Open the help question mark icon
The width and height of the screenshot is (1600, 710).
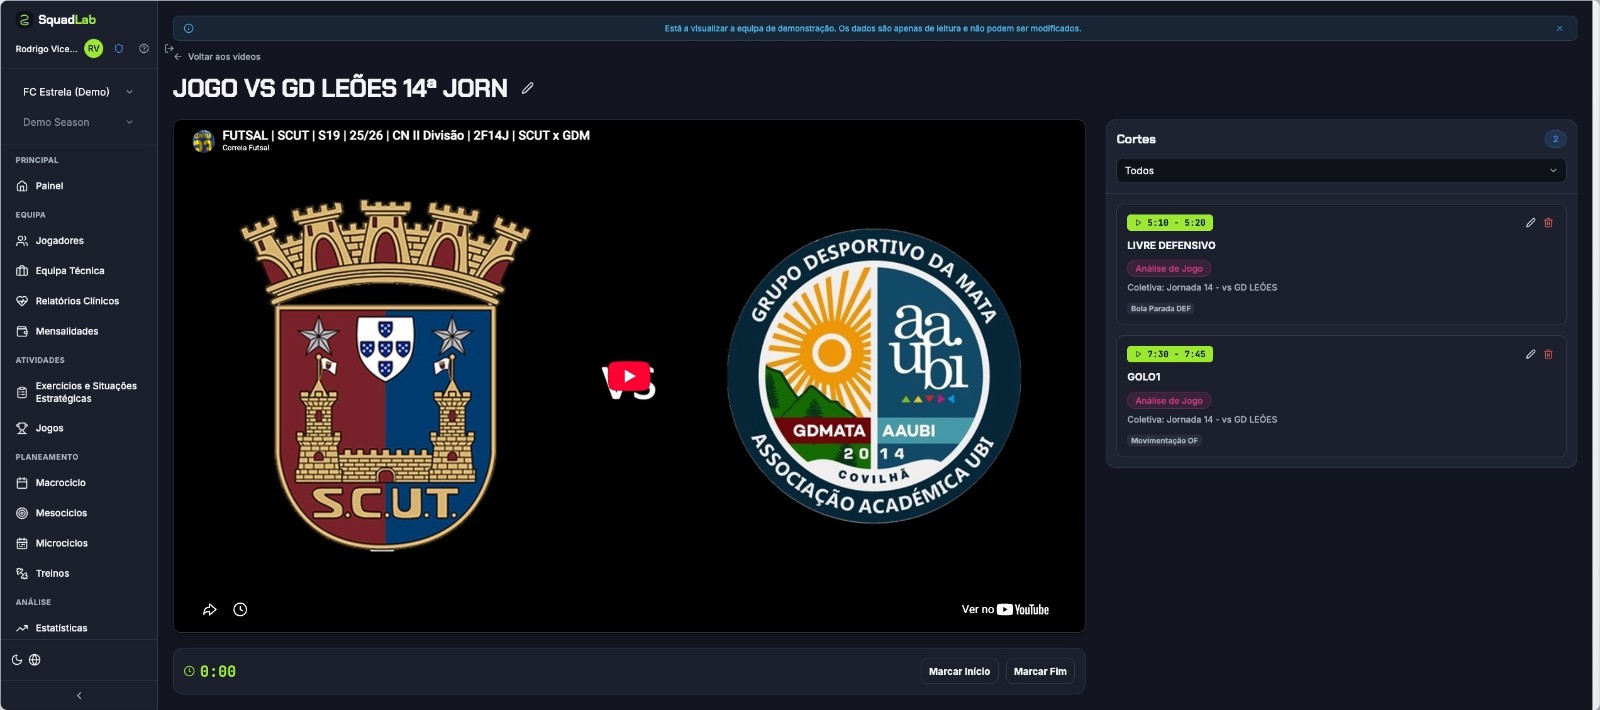coord(144,48)
